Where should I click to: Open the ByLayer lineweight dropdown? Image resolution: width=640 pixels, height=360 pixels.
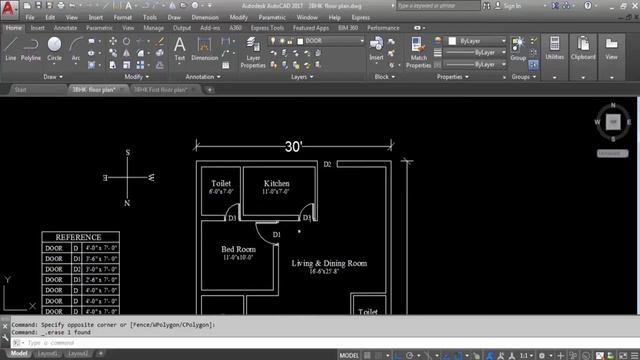tap(503, 53)
